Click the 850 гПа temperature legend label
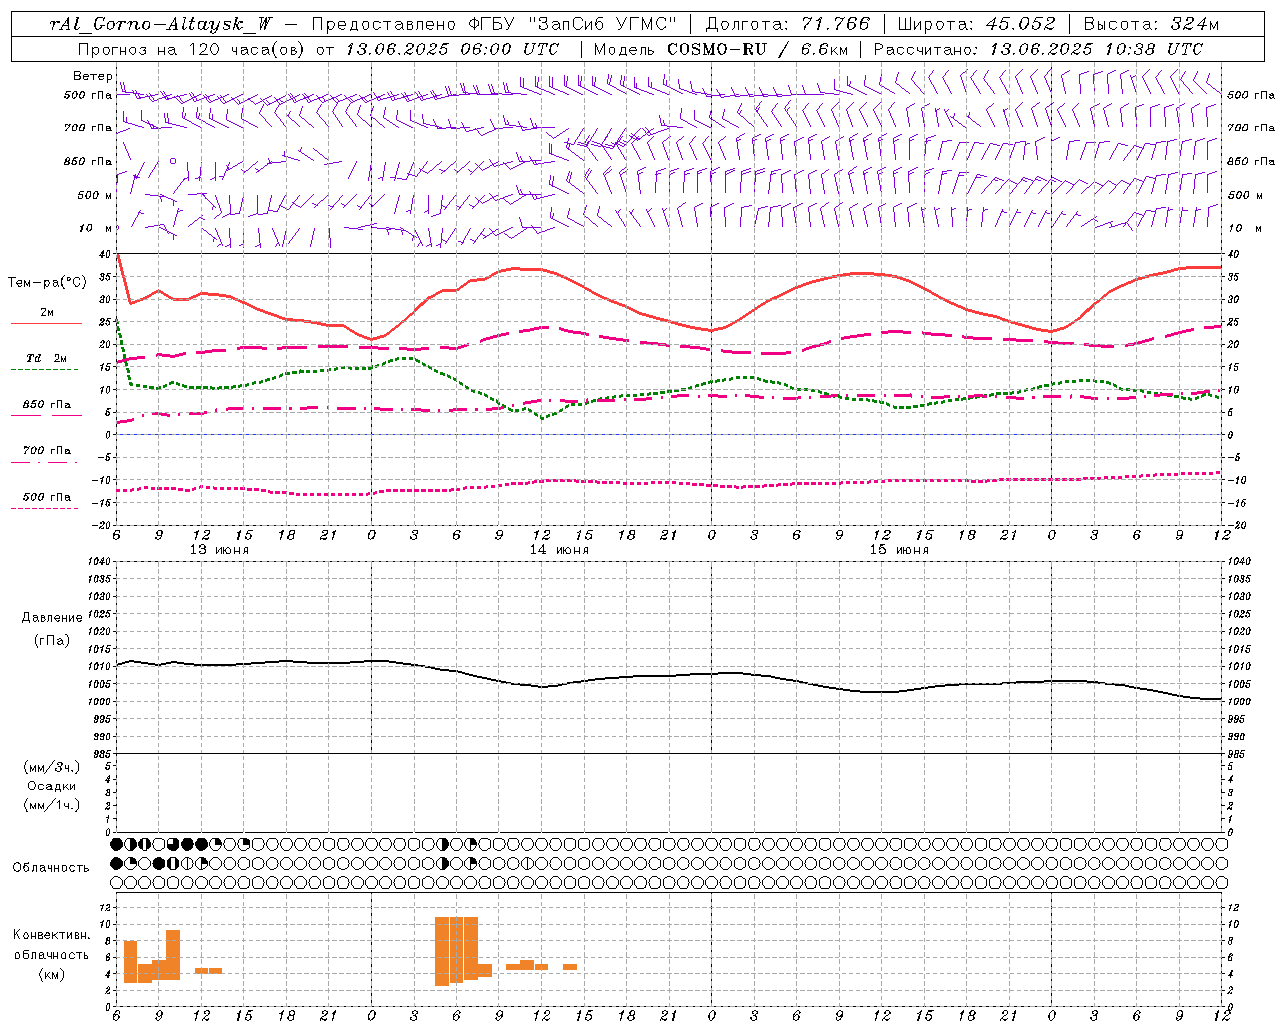The image size is (1280, 1024). (x=46, y=405)
